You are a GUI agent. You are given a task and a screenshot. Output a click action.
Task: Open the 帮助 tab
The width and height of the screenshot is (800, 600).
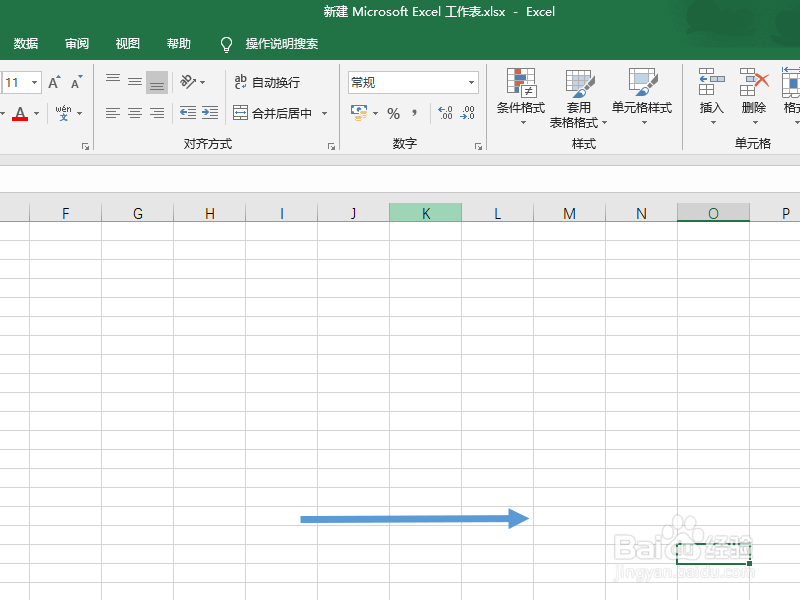coord(179,44)
